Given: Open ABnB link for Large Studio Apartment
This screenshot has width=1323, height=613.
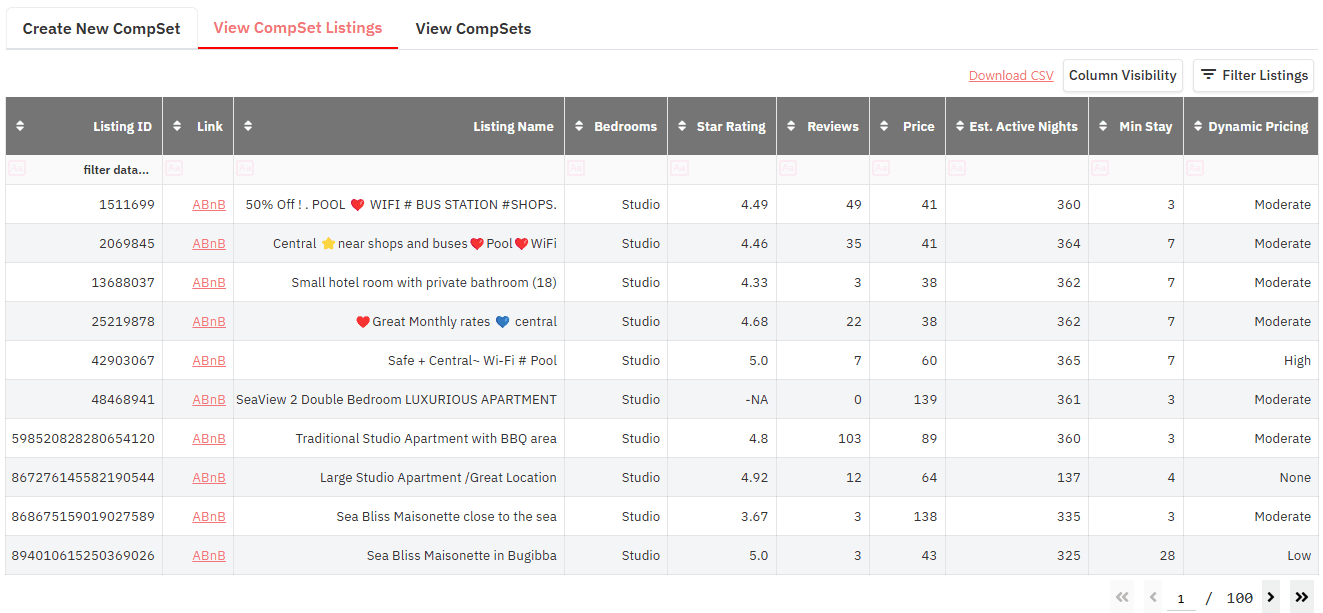Looking at the screenshot, I should [x=209, y=477].
